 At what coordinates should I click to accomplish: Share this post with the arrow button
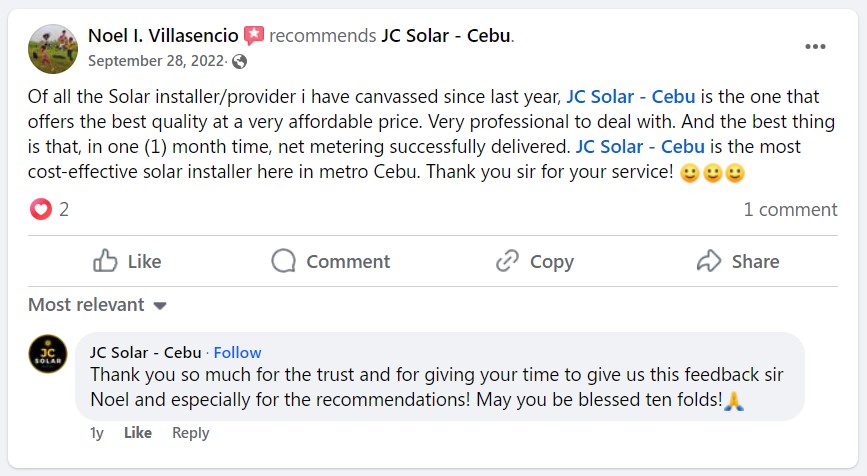[x=737, y=261]
